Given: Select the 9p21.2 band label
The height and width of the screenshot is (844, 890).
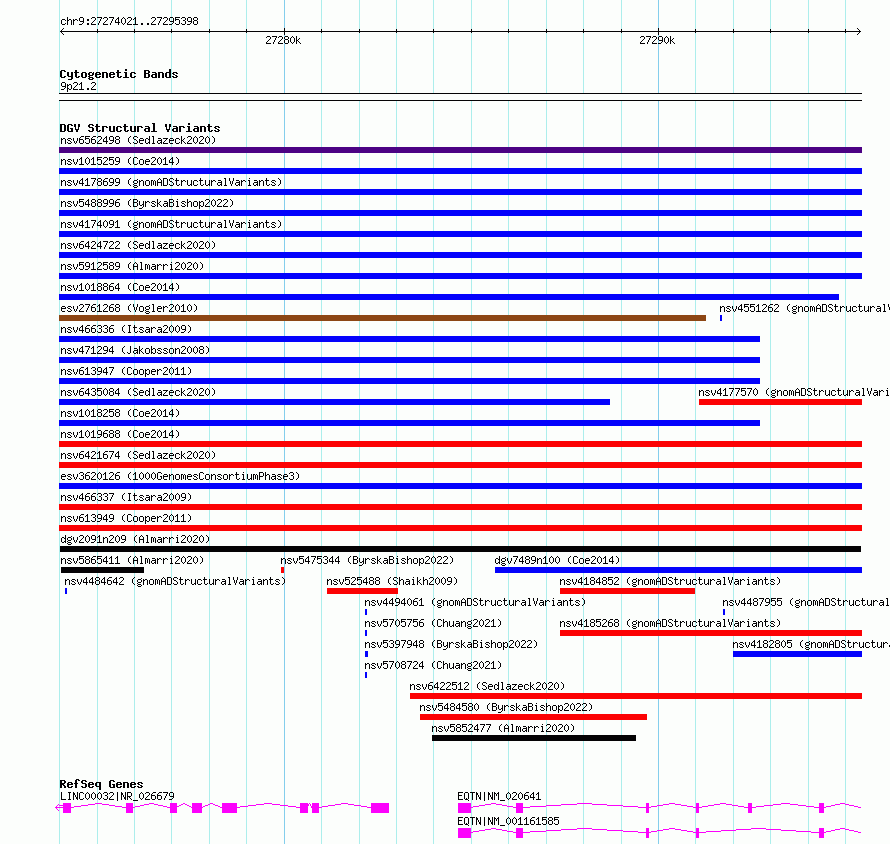Looking at the screenshot, I should [78, 87].
